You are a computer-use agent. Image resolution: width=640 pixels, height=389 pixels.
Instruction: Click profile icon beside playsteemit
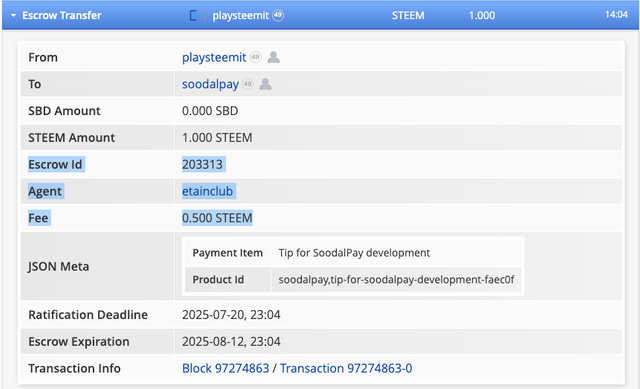click(x=273, y=57)
